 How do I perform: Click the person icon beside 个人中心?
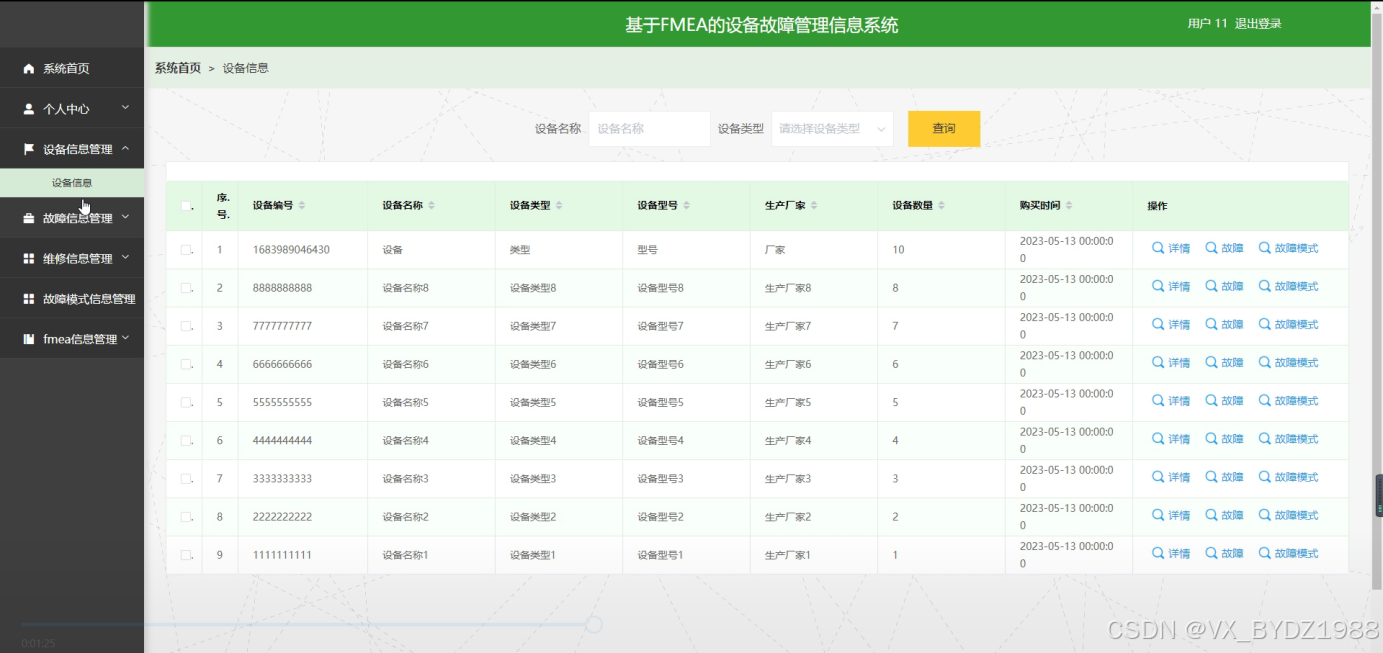tap(29, 109)
